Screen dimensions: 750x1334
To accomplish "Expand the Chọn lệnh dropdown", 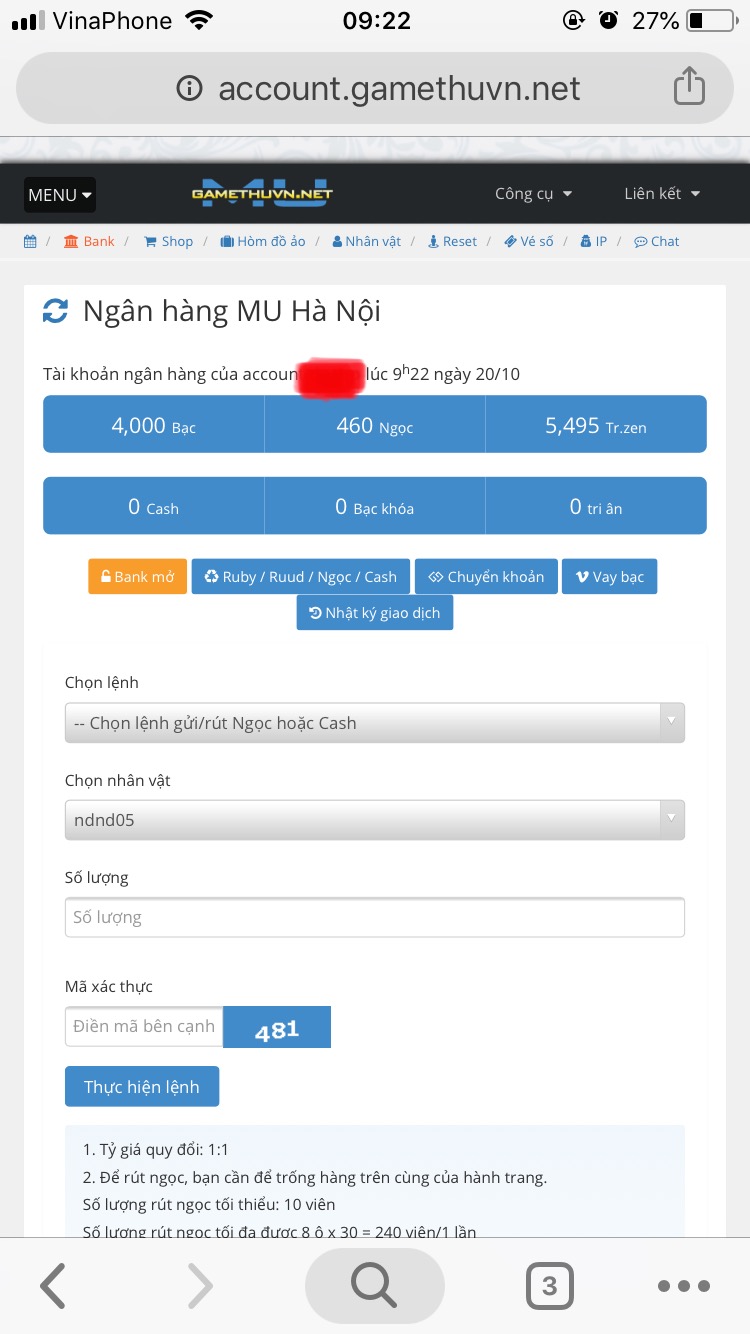I will pos(374,723).
